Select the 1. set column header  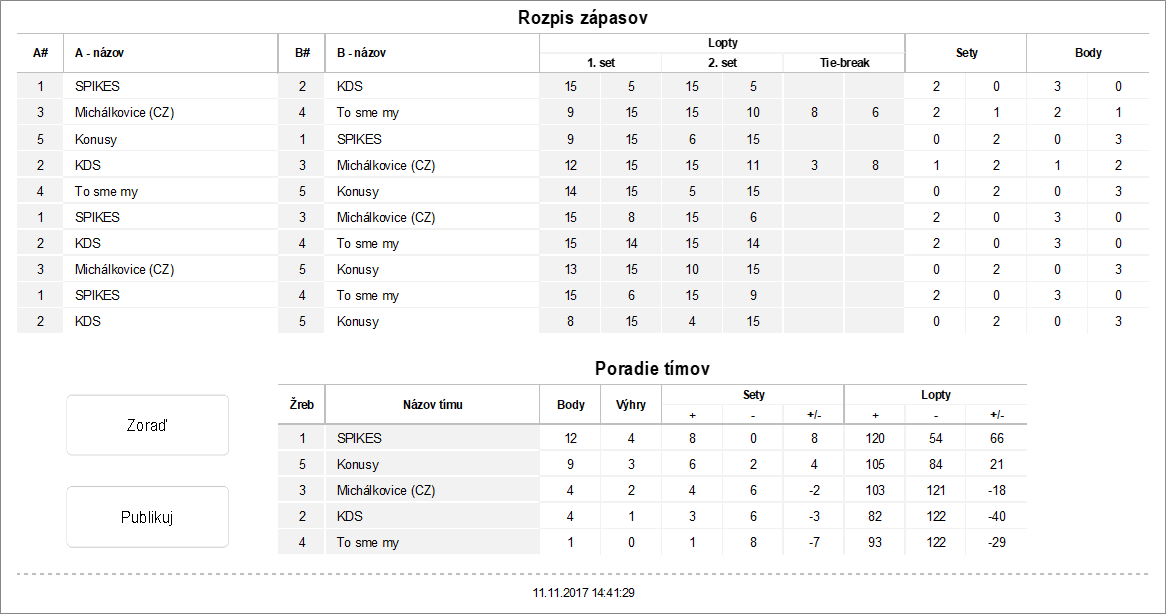600,62
